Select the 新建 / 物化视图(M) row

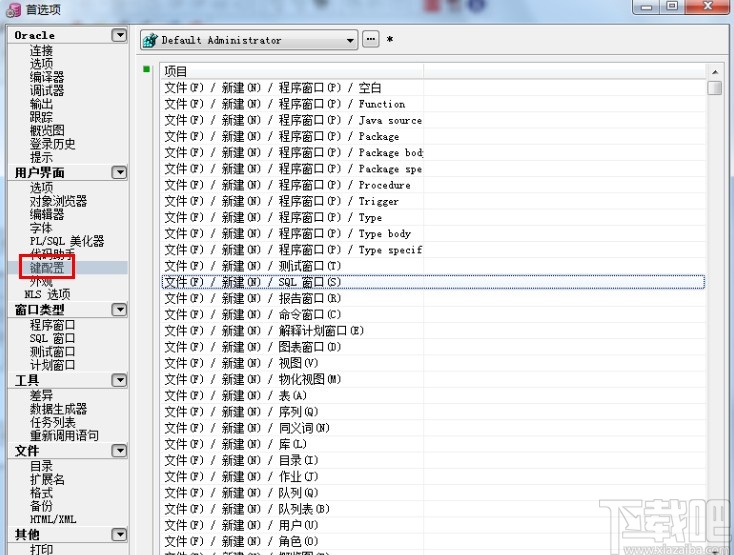[433, 379]
